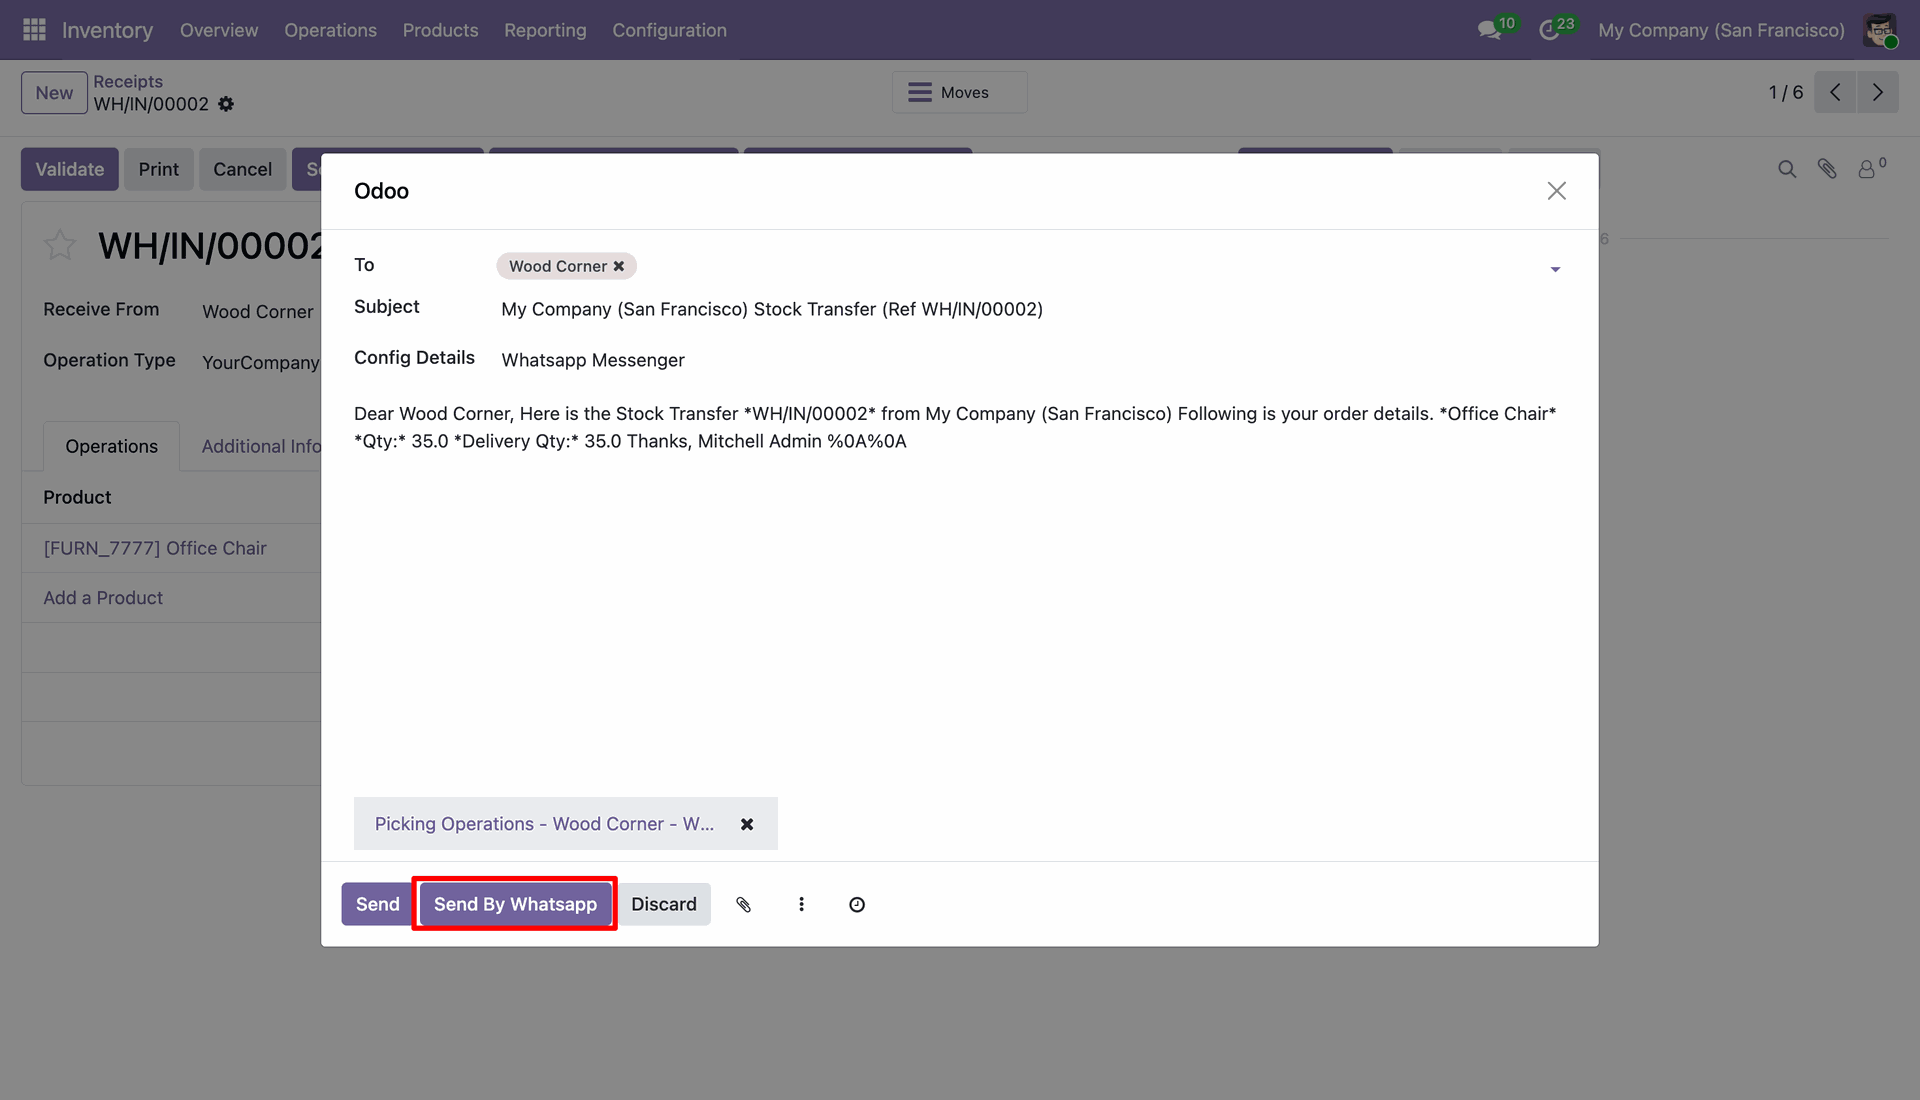Screen dimensions: 1920x1100
Task: Open the user avatar menu
Action: (x=1881, y=30)
